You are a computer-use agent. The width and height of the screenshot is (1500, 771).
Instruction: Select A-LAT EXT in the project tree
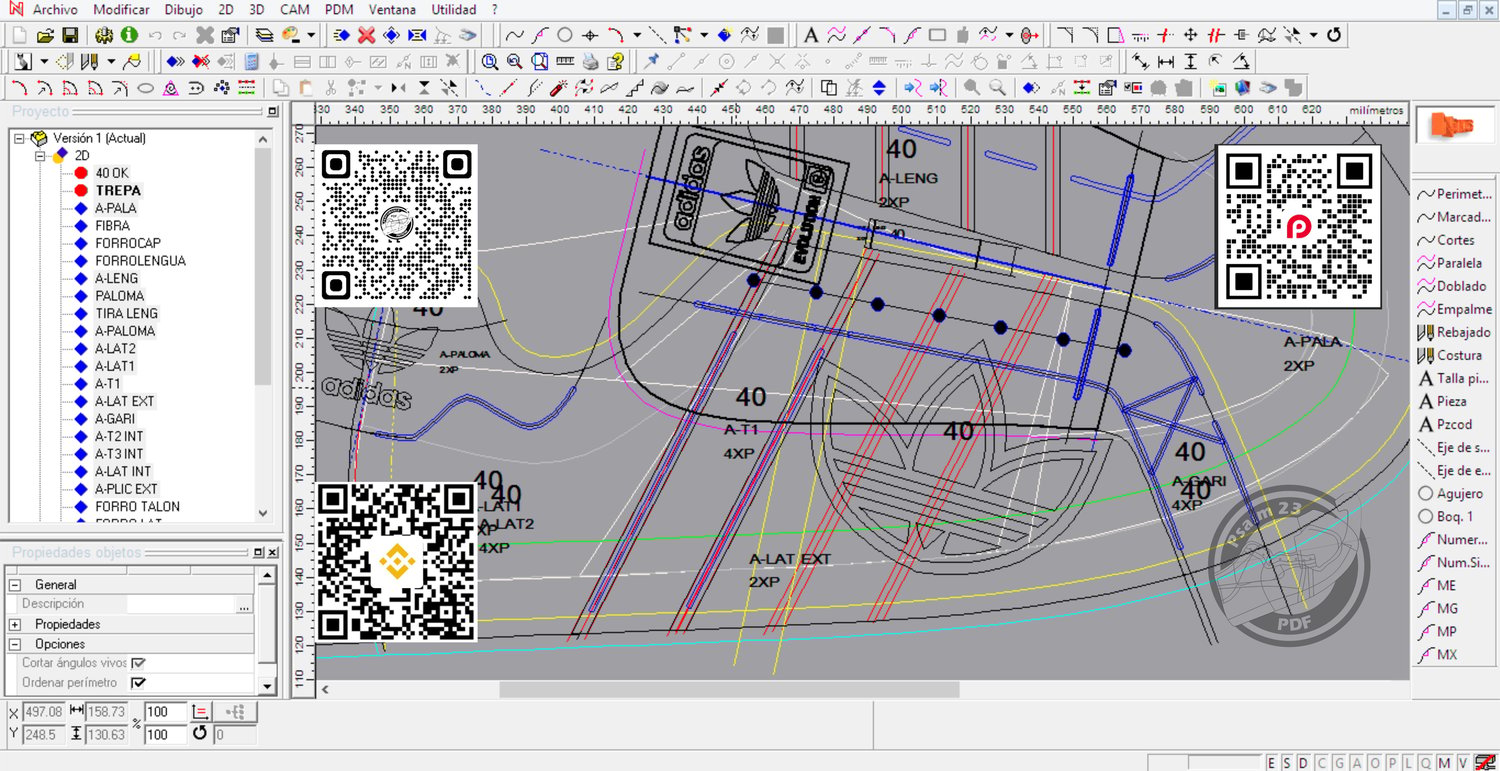[125, 401]
